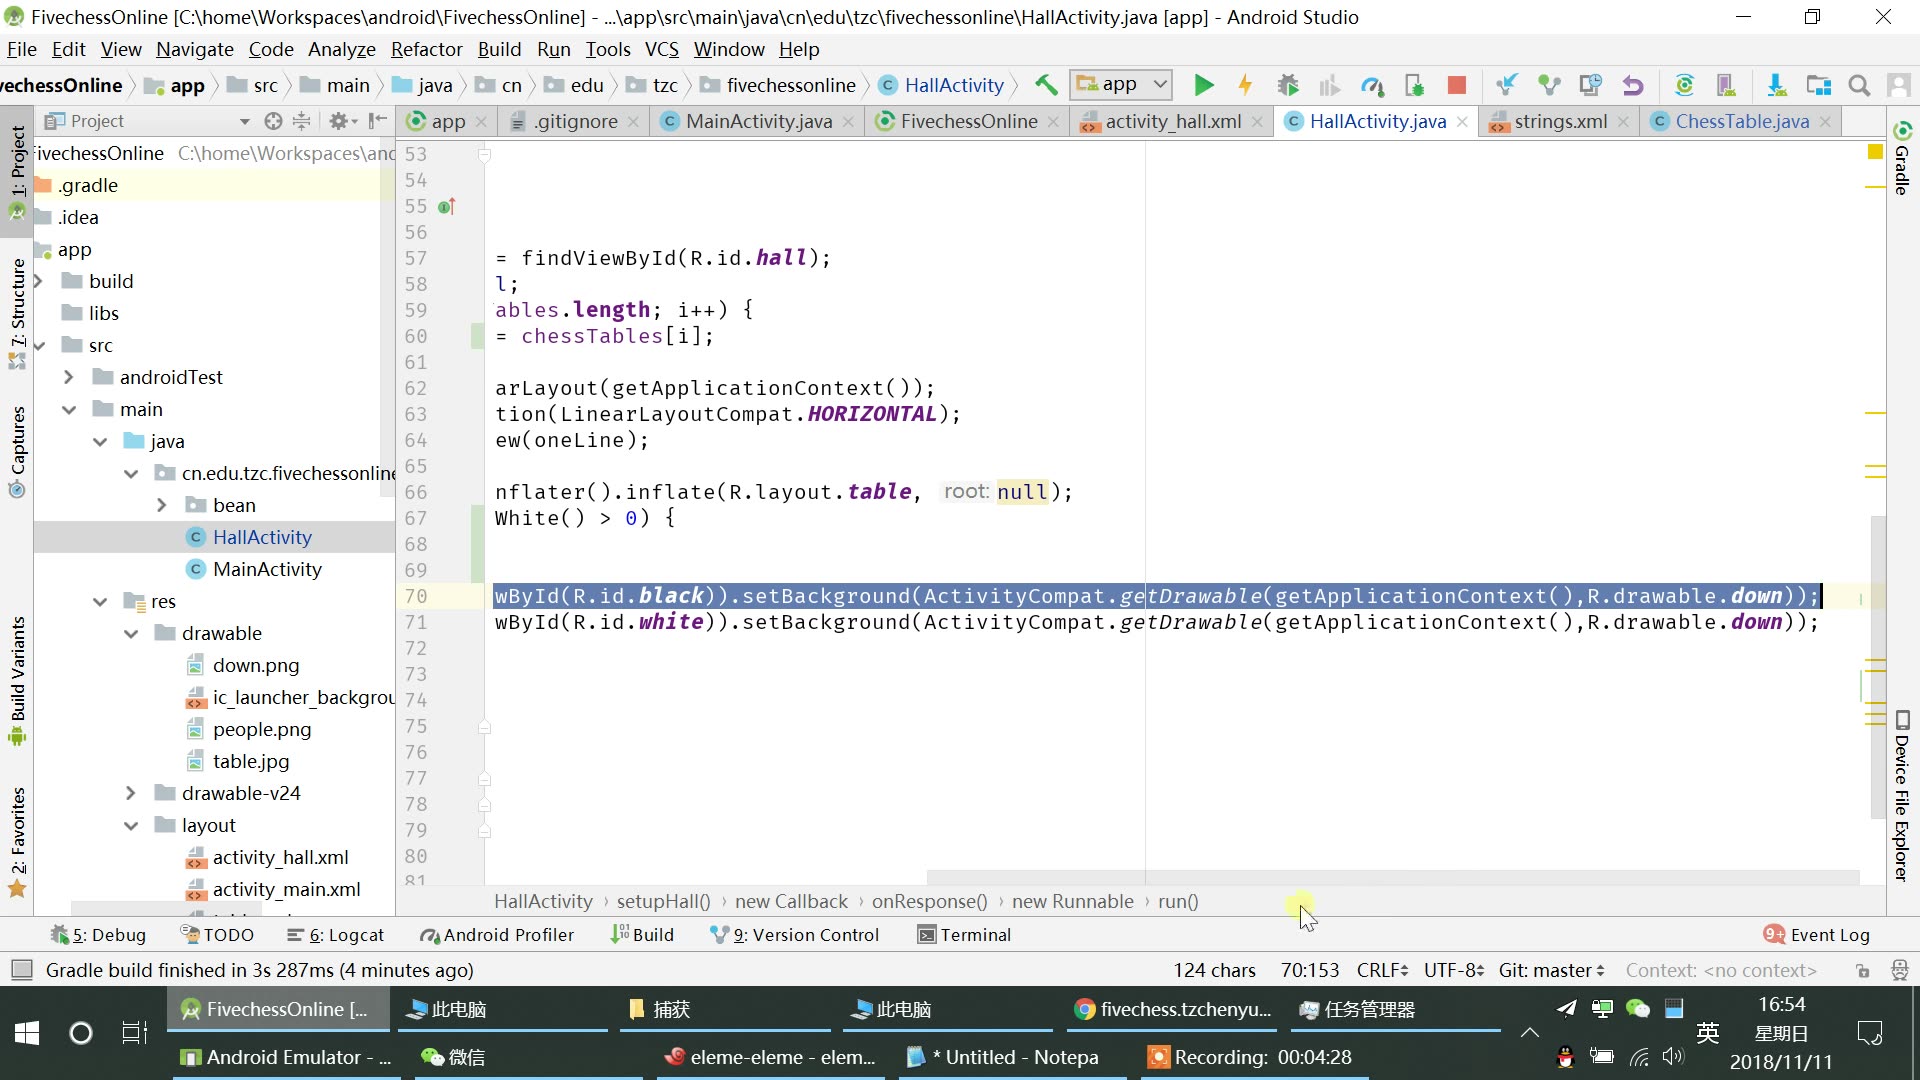Viewport: 1920px width, 1080px height.
Task: Open the Refactor menu
Action: tap(426, 49)
